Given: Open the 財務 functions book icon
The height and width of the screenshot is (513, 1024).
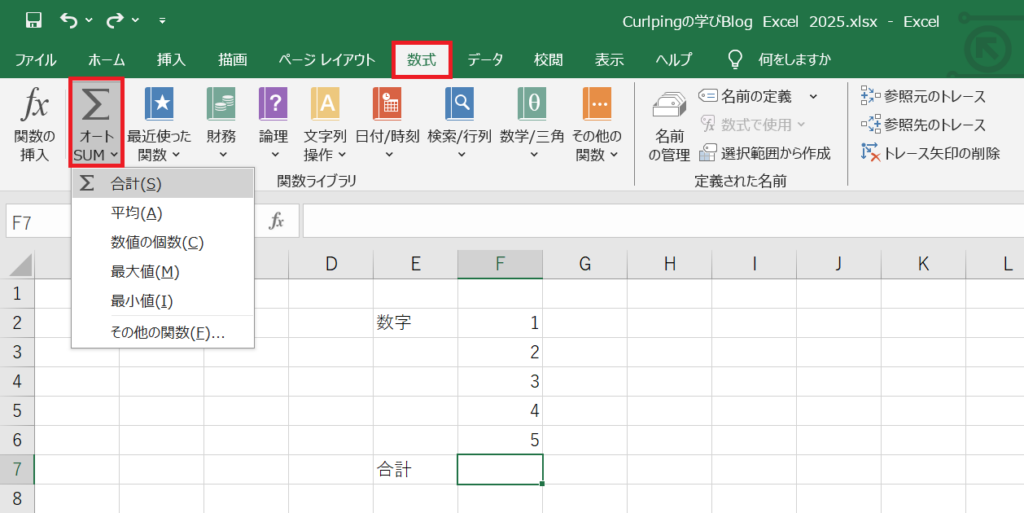Looking at the screenshot, I should (221, 104).
